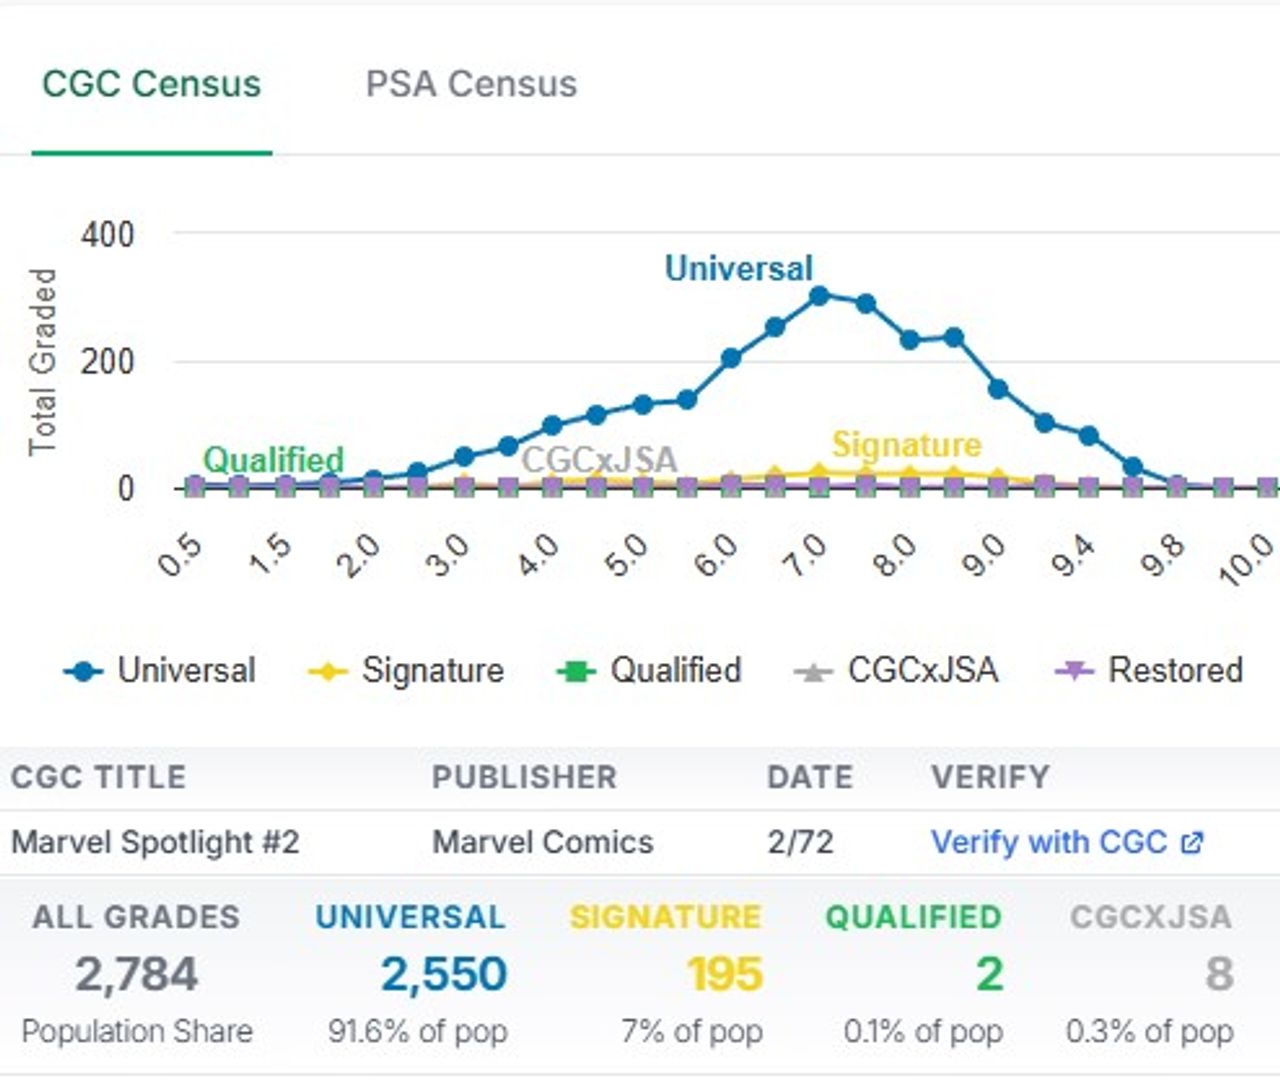The width and height of the screenshot is (1280, 1080).
Task: Toggle the Restored legend entry
Action: [x=1175, y=670]
